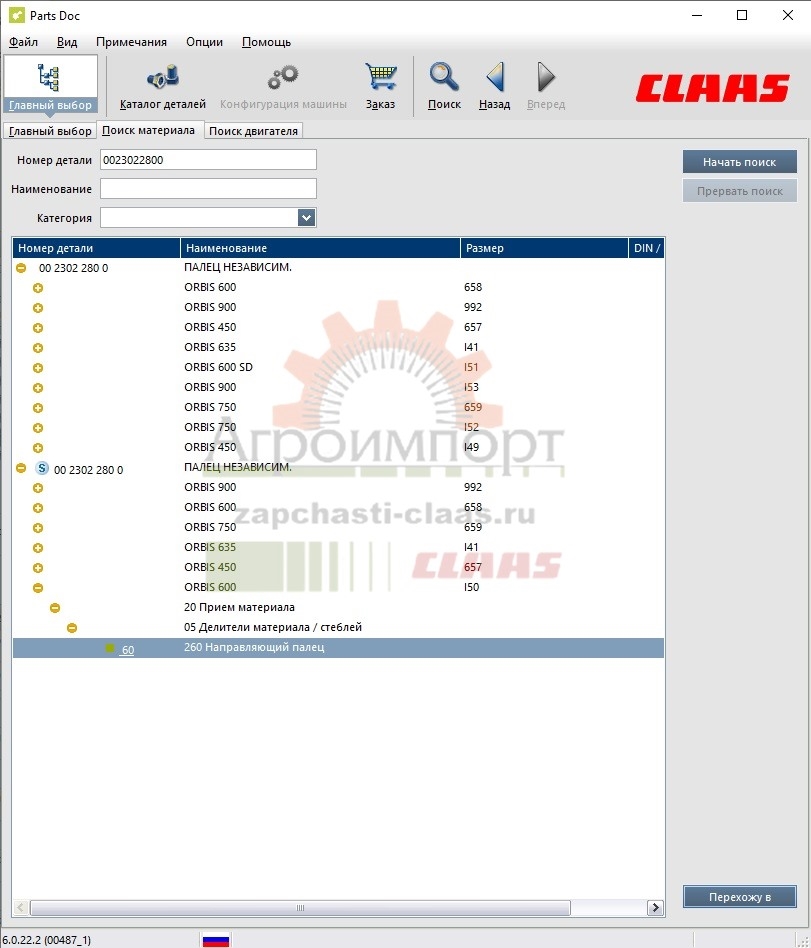
Task: Click the Russian flag in the status bar
Action: [x=216, y=940]
